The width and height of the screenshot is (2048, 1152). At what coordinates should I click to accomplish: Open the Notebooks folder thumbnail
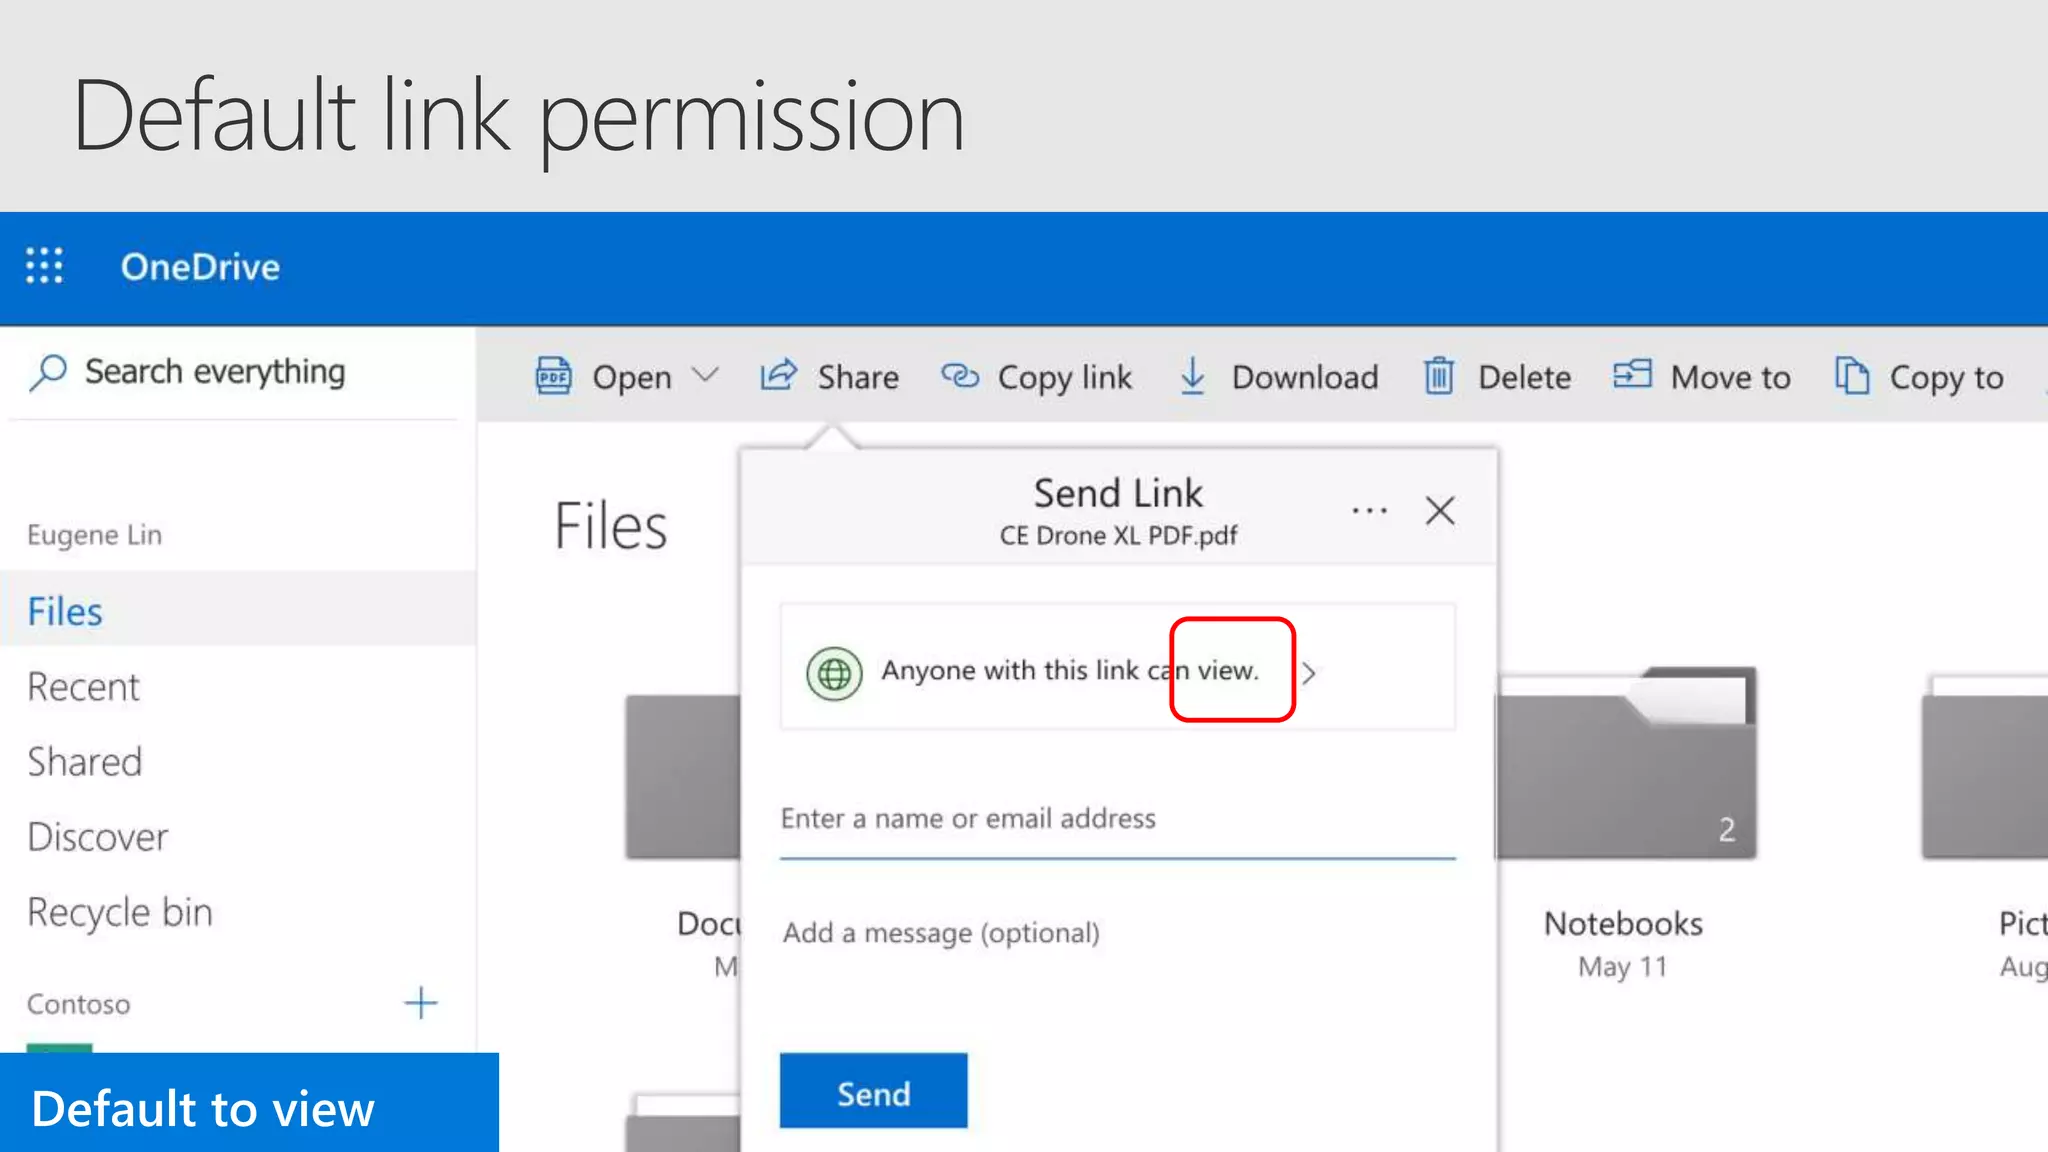pyautogui.click(x=1626, y=764)
